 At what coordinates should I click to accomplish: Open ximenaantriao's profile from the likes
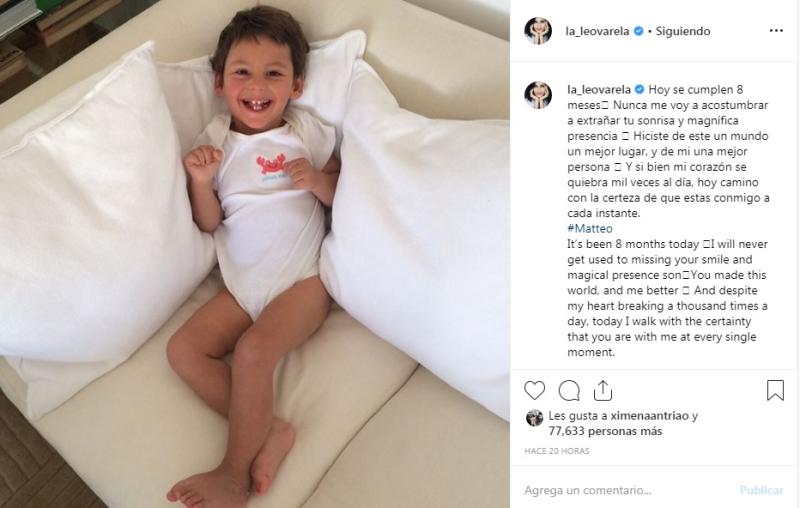coord(649,416)
